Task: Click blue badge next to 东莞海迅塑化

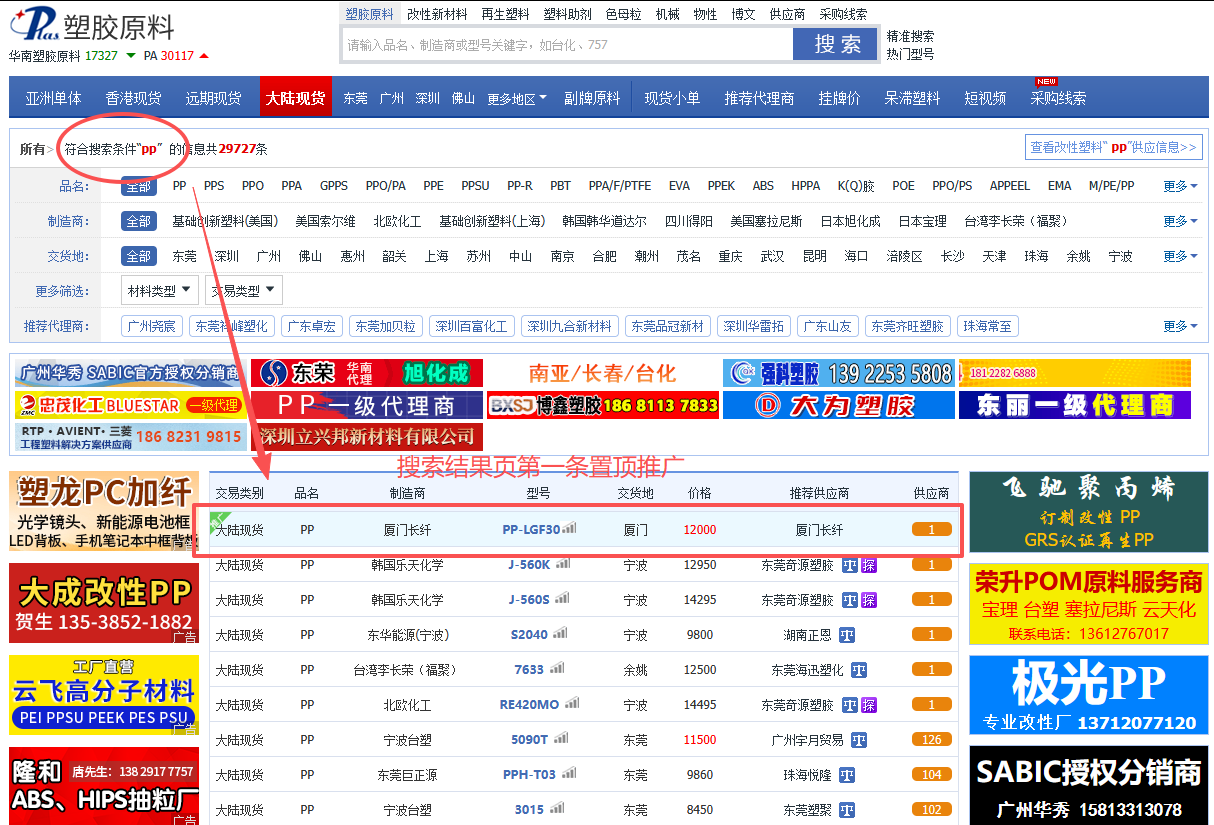Action: pyautogui.click(x=858, y=670)
